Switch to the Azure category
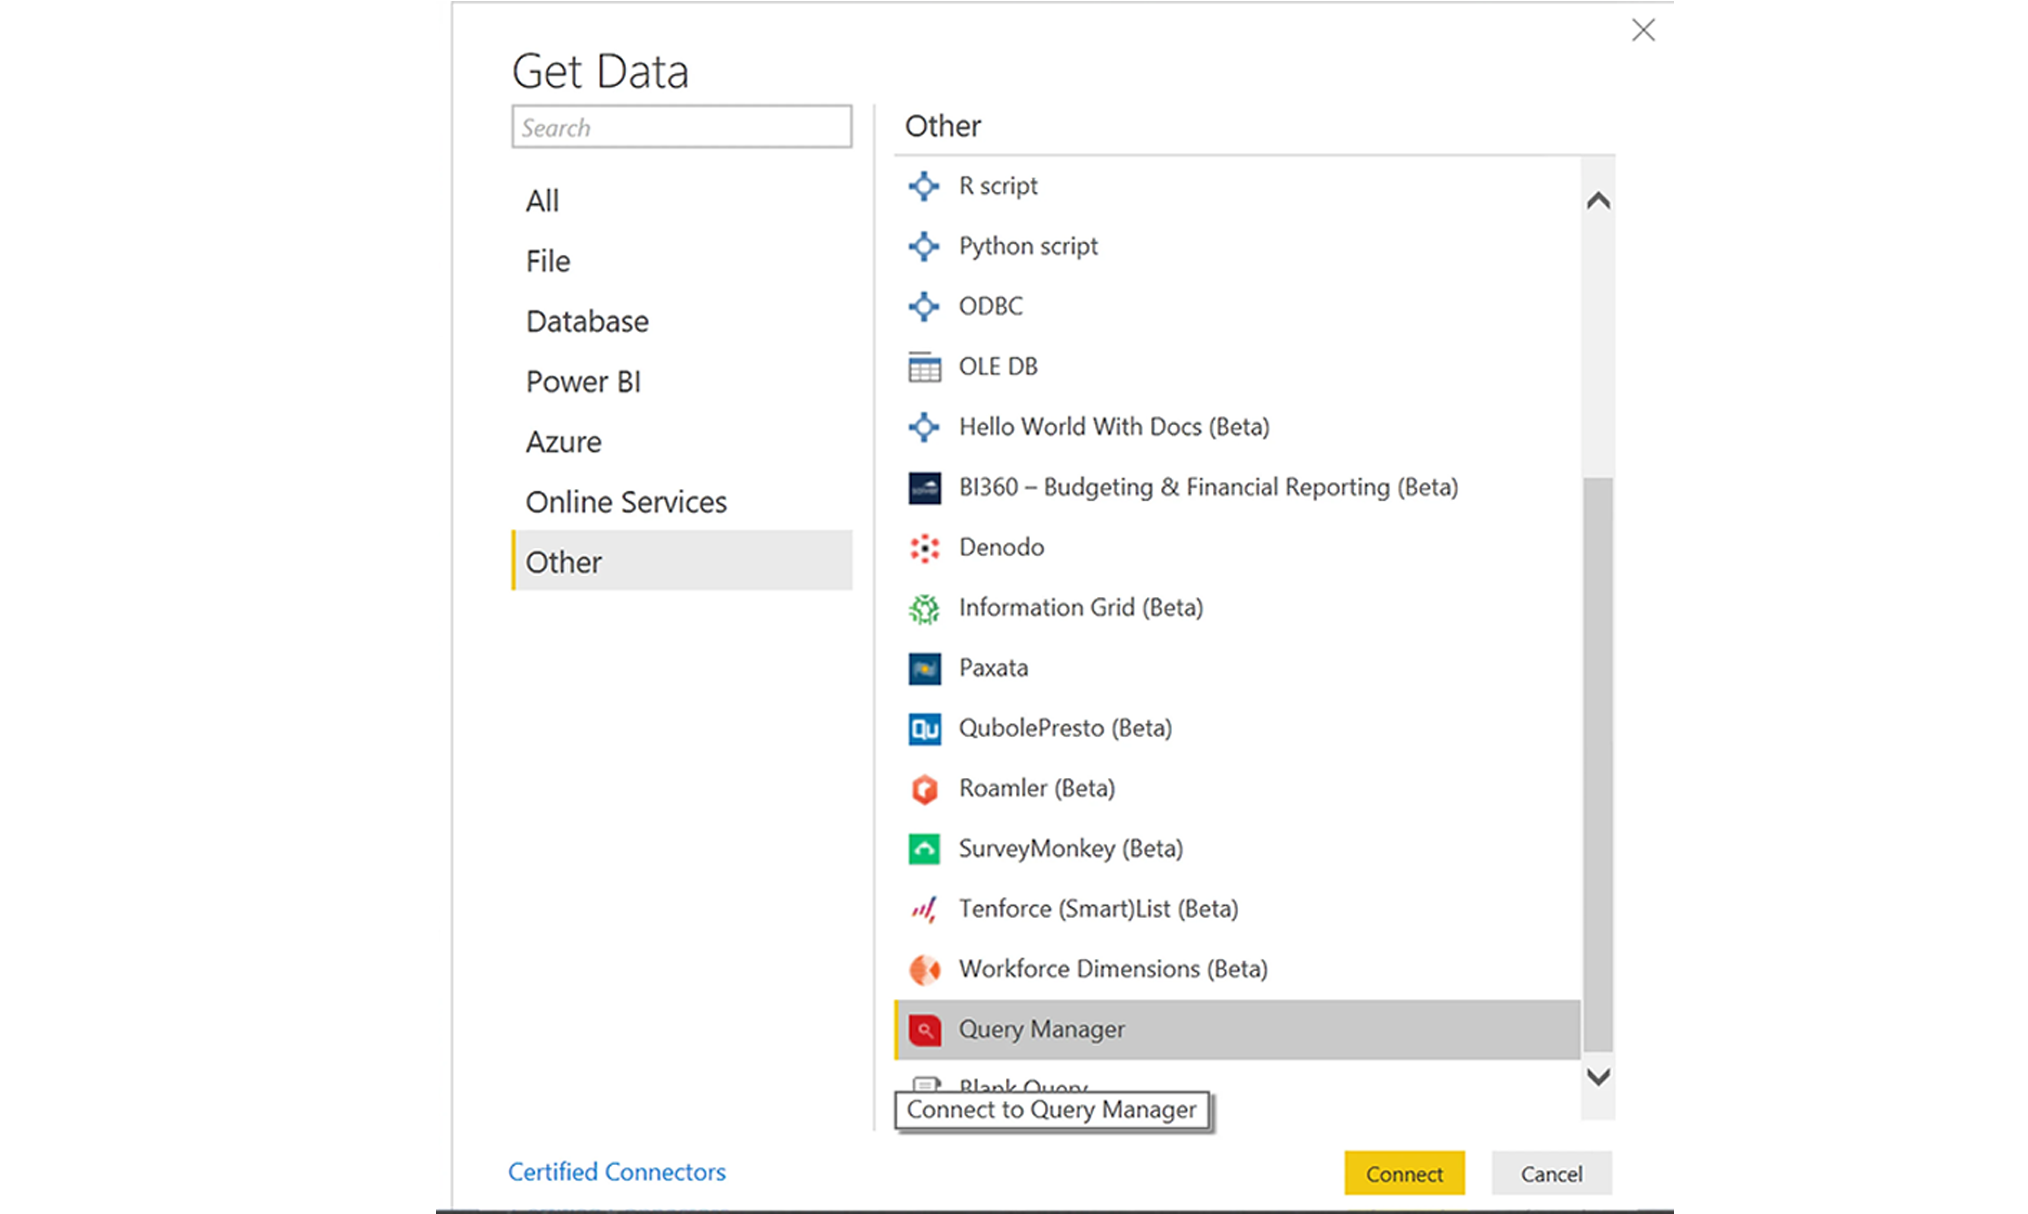 pos(682,442)
